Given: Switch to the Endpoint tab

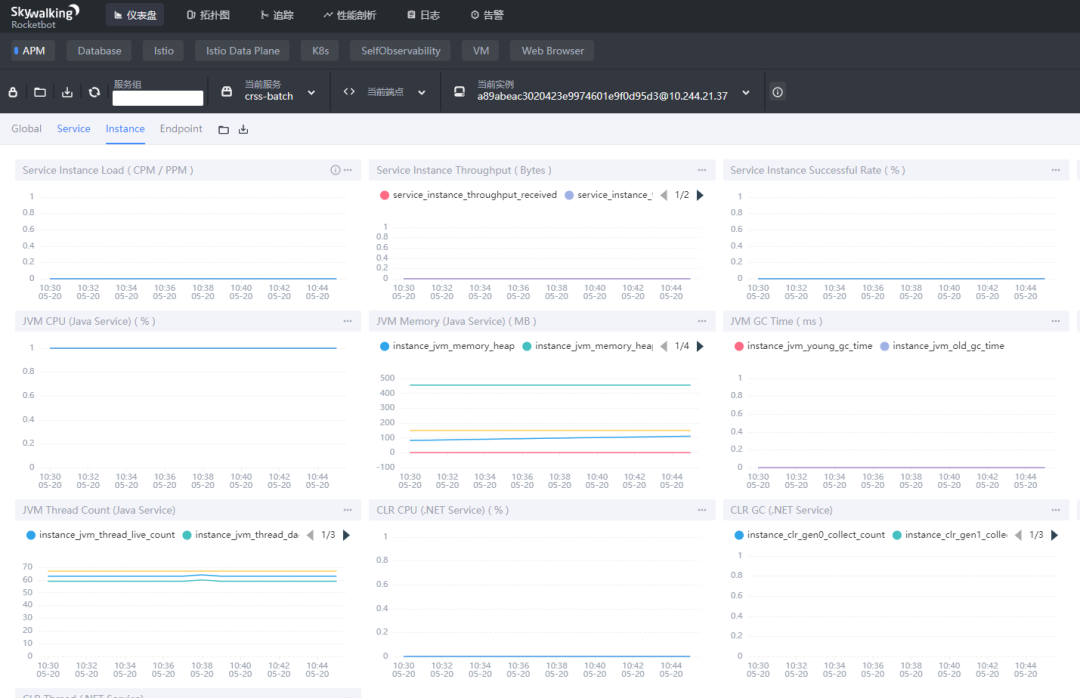Looking at the screenshot, I should pyautogui.click(x=181, y=129).
